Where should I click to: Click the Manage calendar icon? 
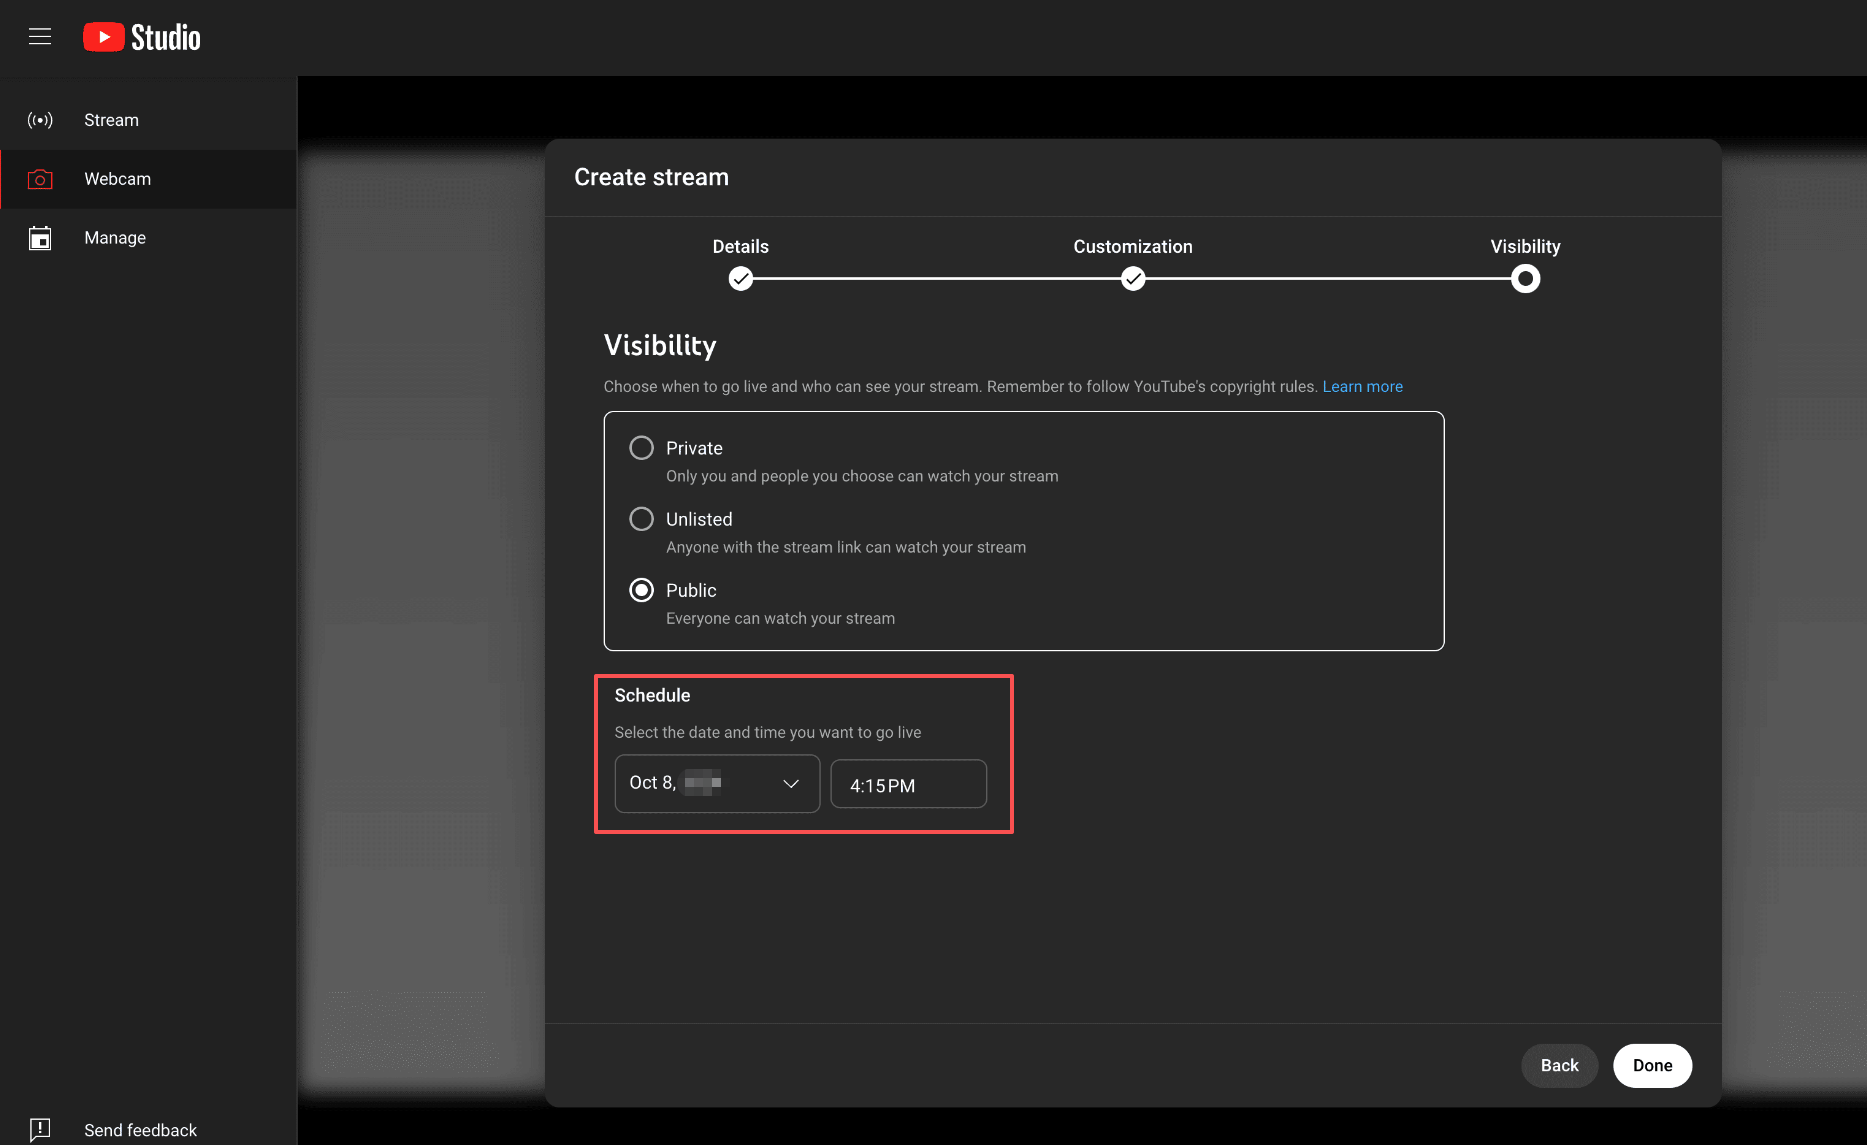[40, 238]
